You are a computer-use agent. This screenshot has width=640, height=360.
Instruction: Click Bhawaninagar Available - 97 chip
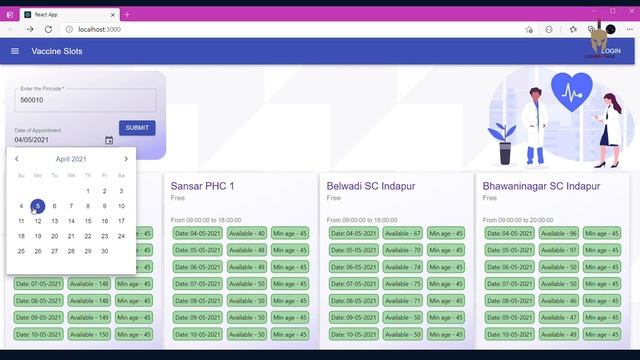[559, 250]
